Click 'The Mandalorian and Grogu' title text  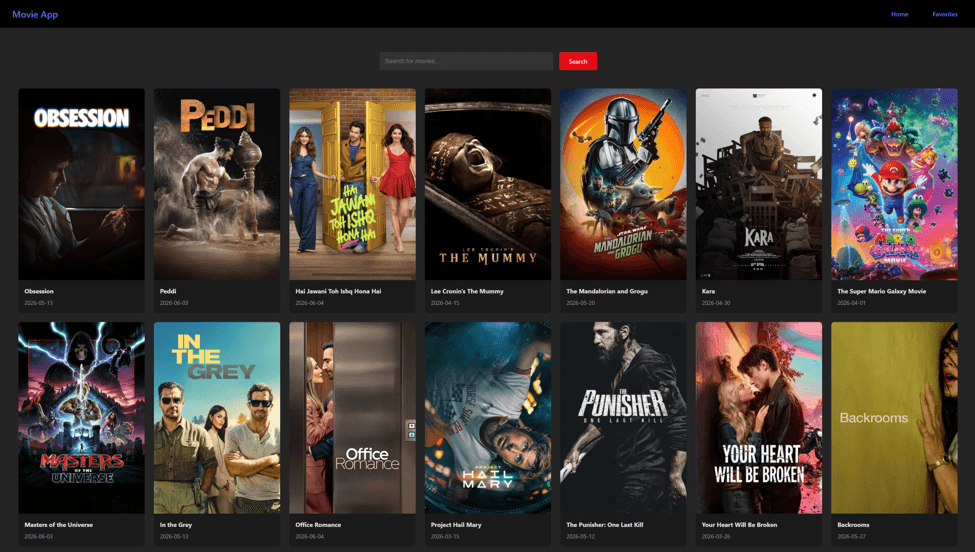607,291
